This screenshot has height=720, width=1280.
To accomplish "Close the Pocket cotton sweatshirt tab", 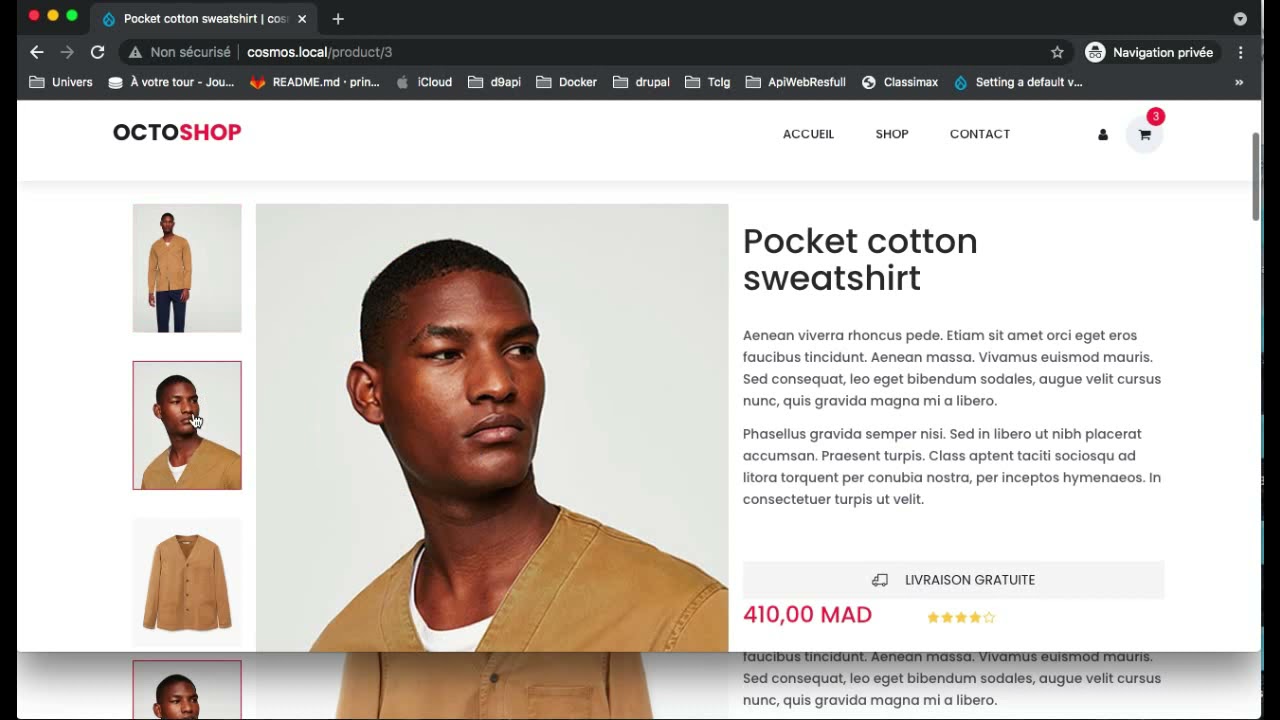I will [x=302, y=19].
